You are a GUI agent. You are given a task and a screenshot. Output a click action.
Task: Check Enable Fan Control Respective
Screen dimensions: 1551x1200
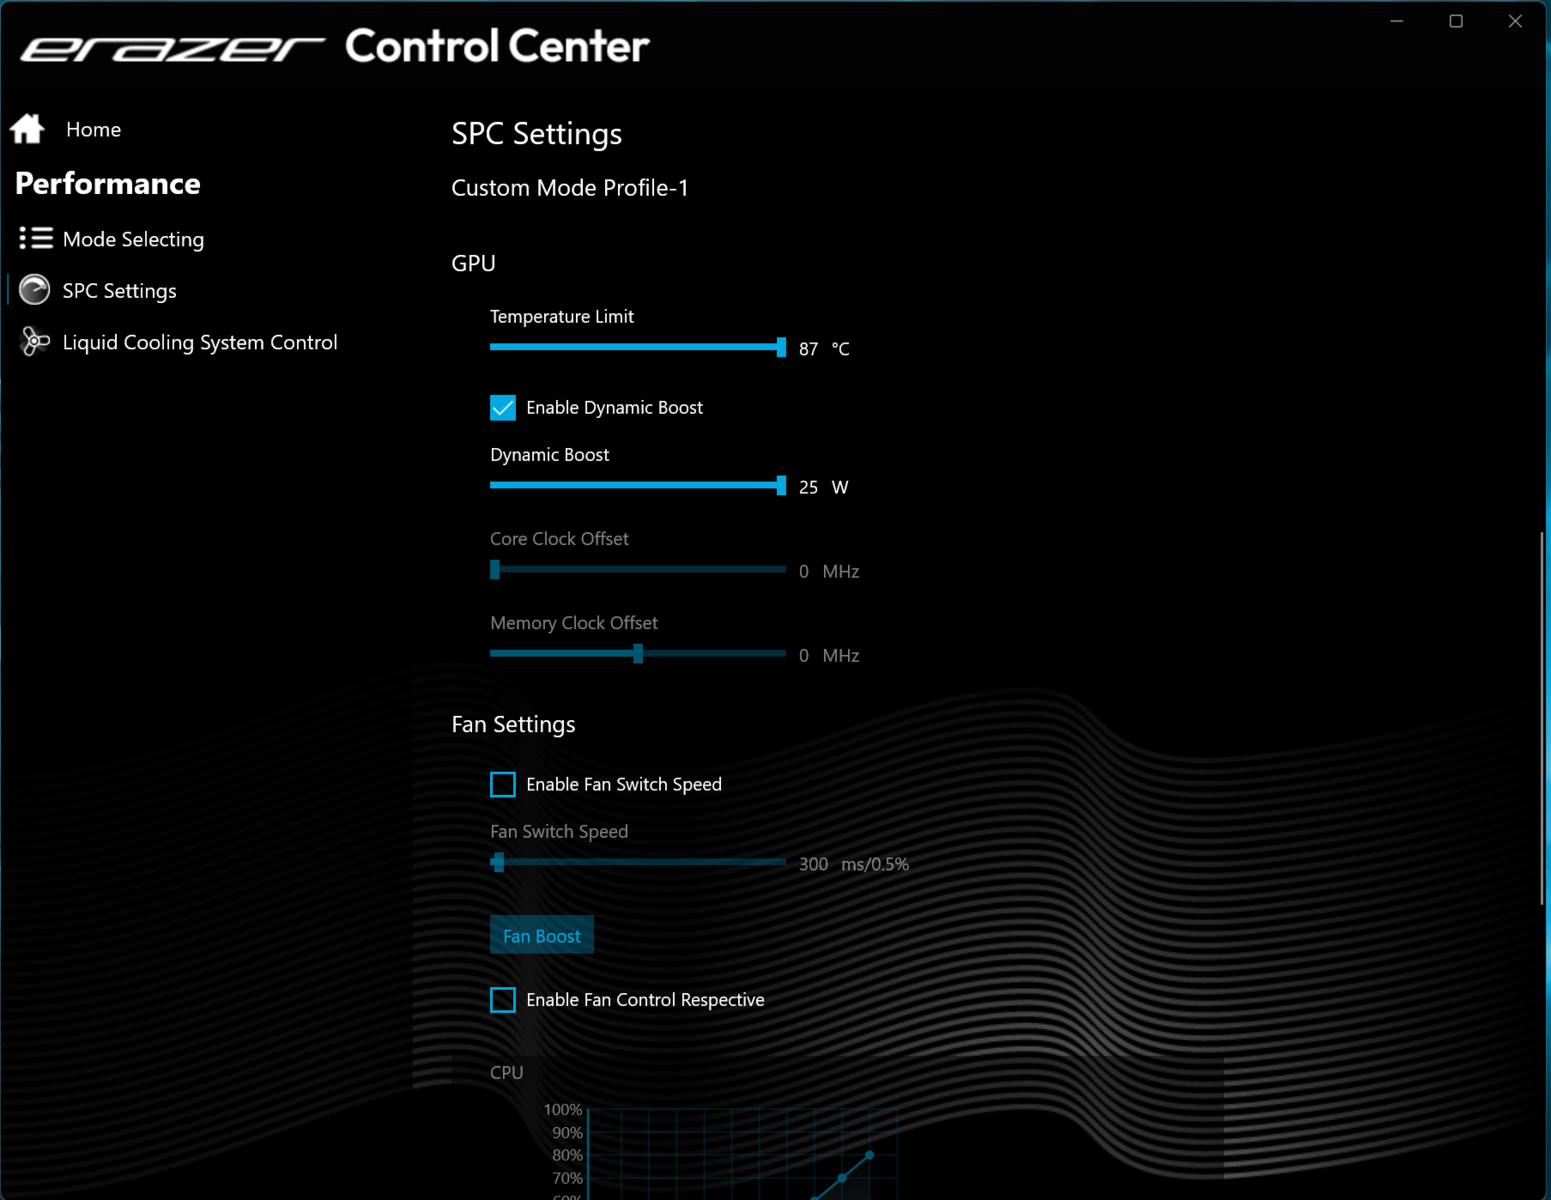coord(503,999)
